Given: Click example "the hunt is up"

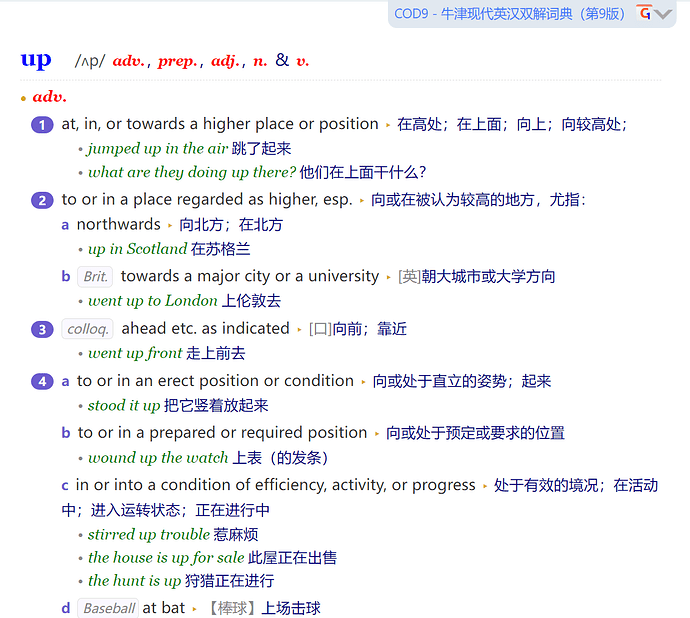Looking at the screenshot, I should pos(135,581).
